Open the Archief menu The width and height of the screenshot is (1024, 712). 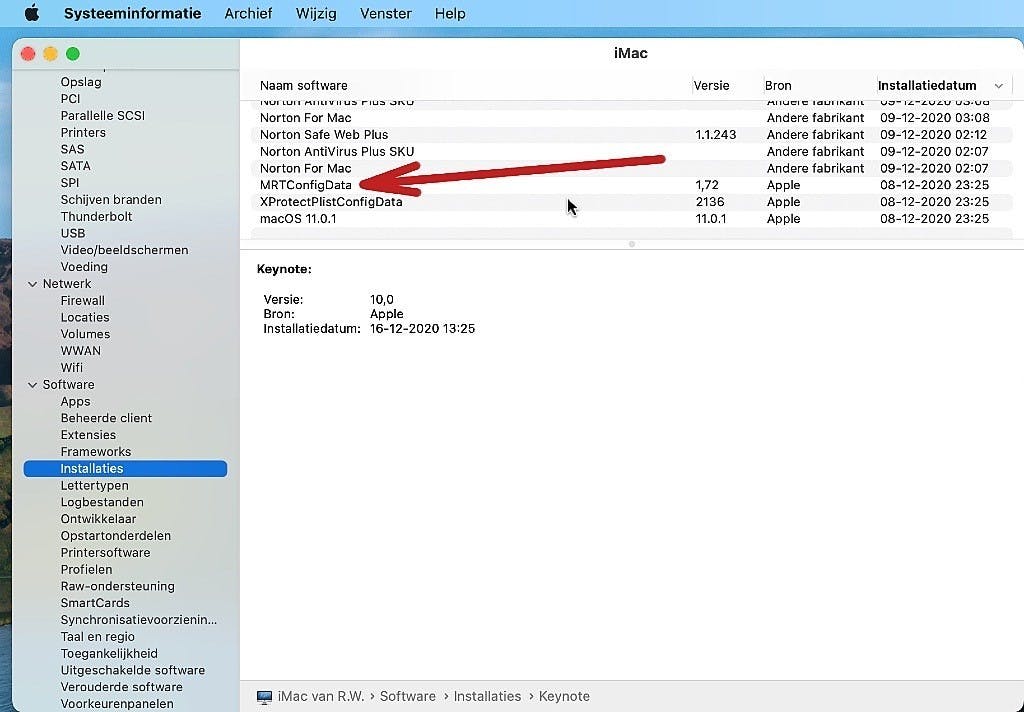248,13
